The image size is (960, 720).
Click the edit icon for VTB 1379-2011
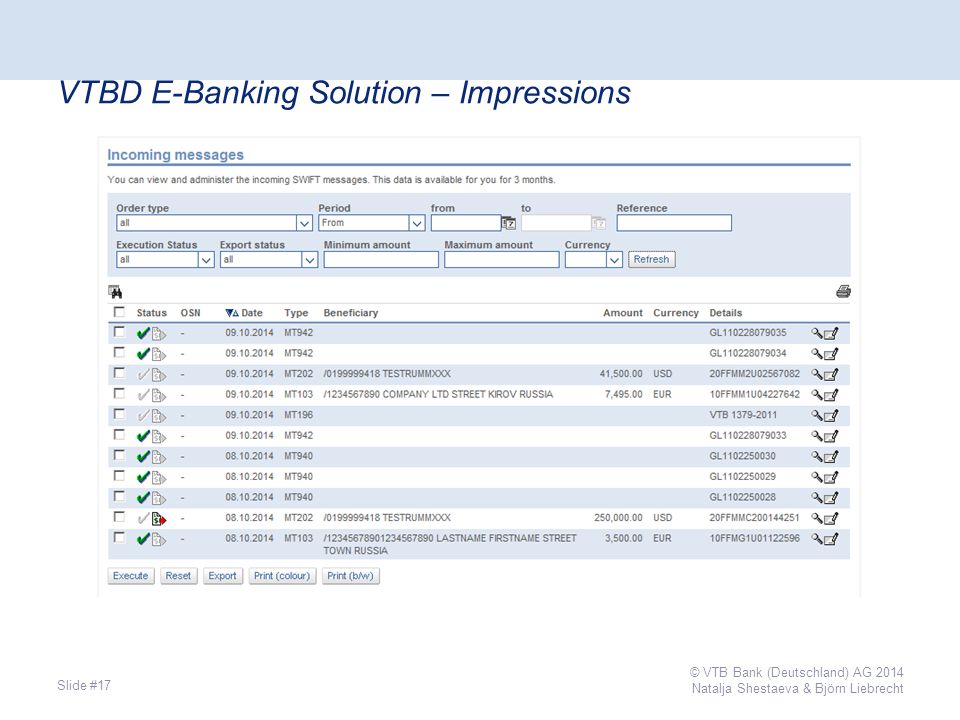831,416
